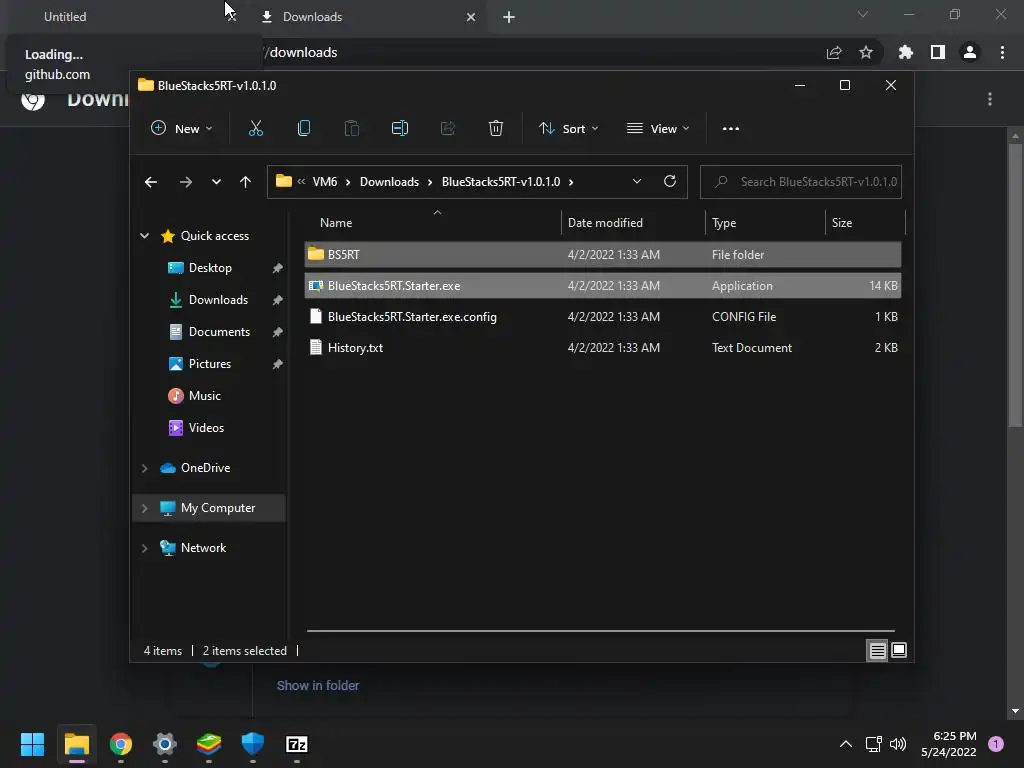Screen dimensions: 1024x768
Task: Open the Windows Start menu
Action: [x=32, y=744]
